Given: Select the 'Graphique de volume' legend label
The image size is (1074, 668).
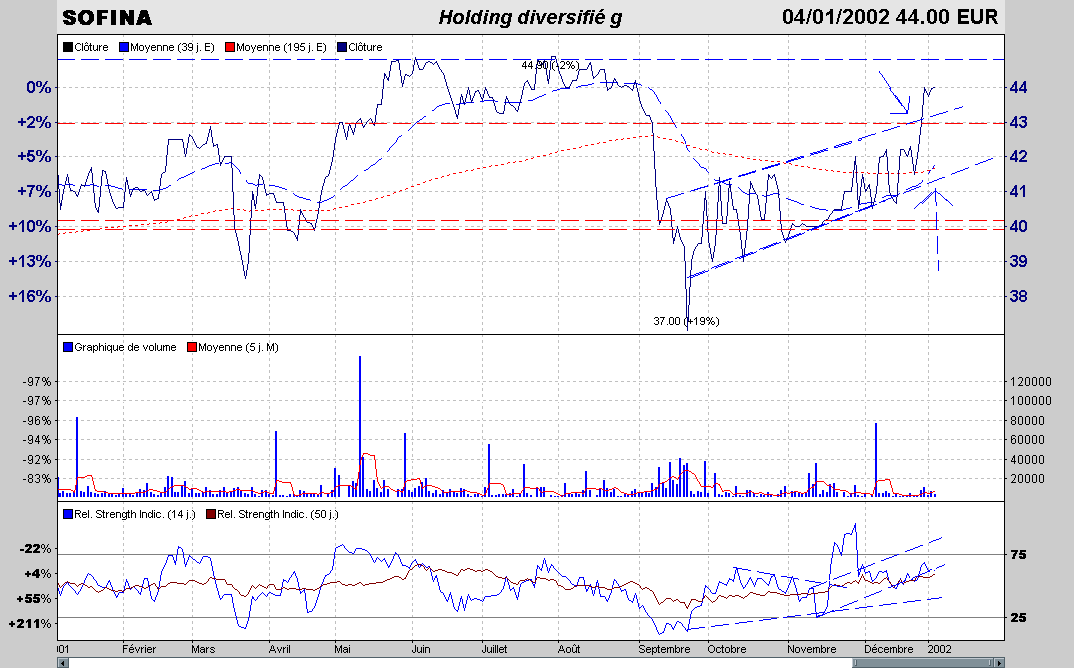Looking at the screenshot, I should [x=125, y=347].
